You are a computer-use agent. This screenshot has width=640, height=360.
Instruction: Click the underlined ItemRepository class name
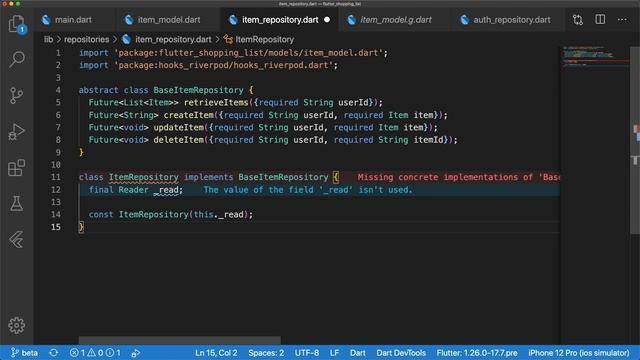coord(143,177)
